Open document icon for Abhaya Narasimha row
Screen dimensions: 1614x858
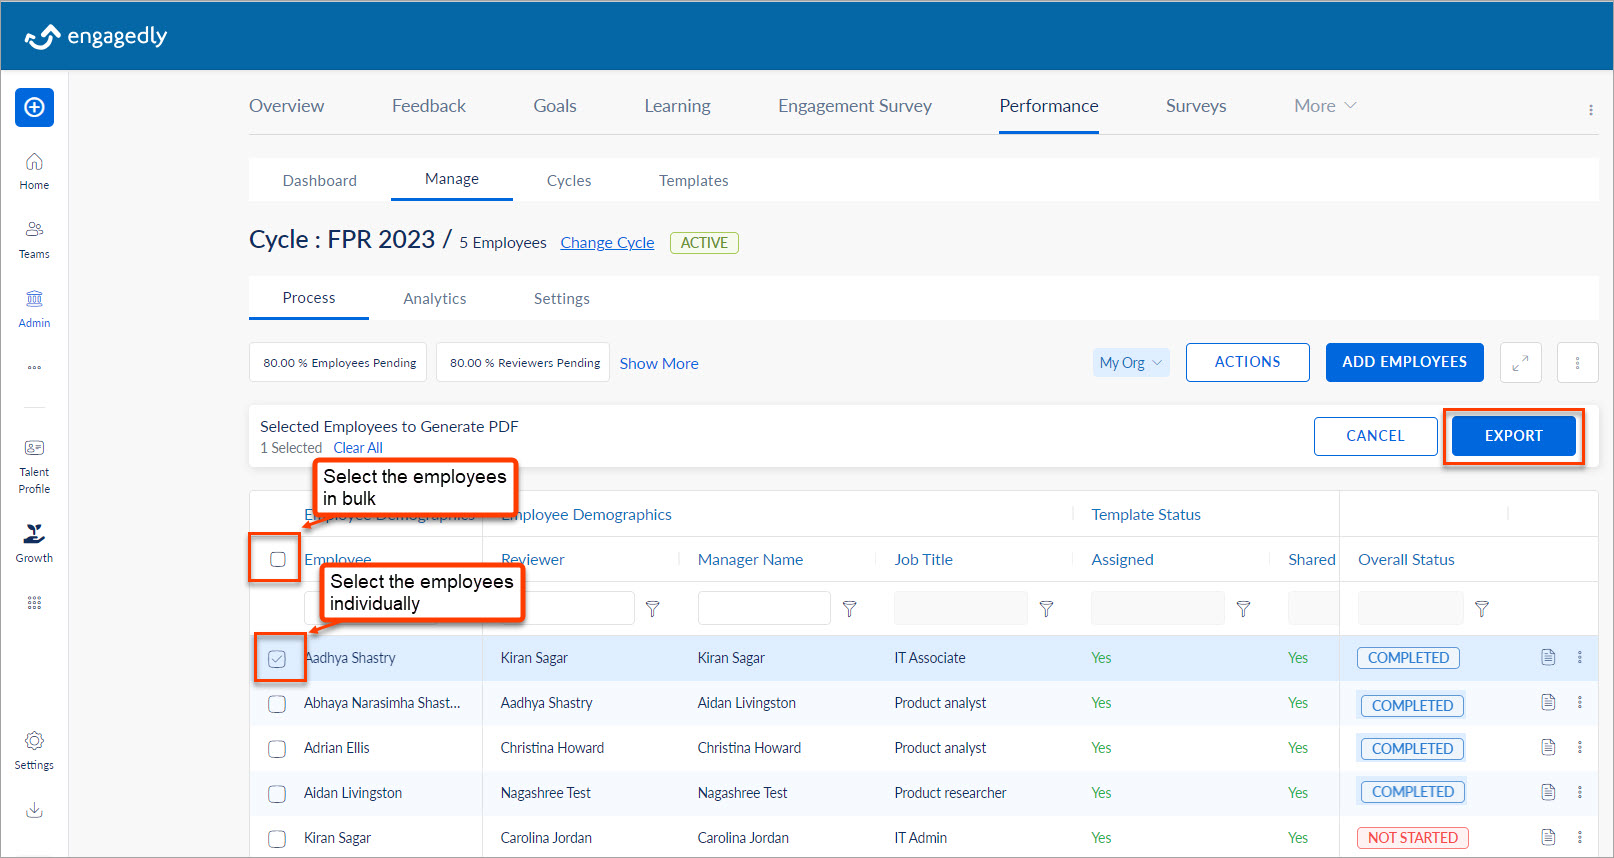pyautogui.click(x=1548, y=702)
